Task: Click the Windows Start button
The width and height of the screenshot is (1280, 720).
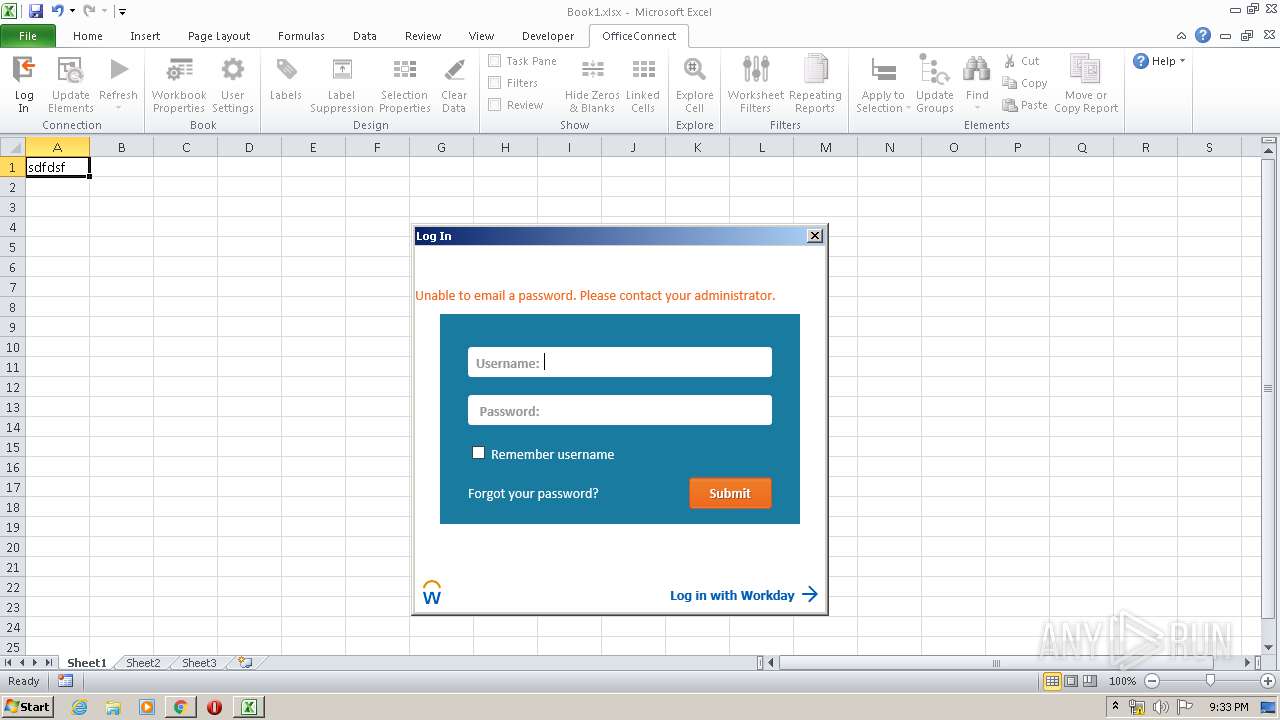Action: point(27,706)
